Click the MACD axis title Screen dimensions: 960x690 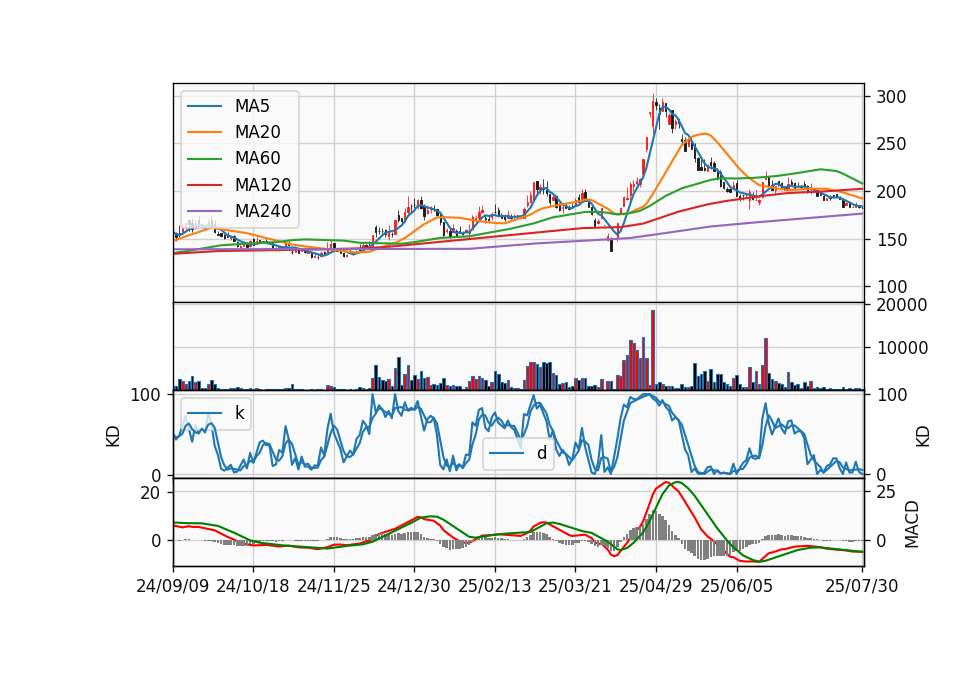point(912,524)
